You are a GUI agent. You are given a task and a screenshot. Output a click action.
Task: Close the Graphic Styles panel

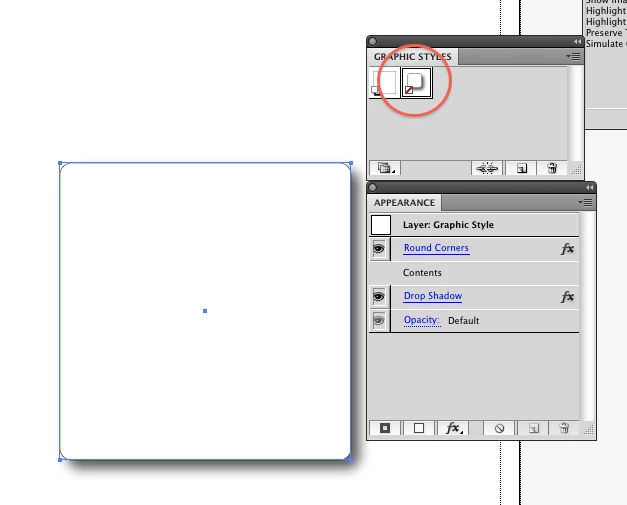[373, 42]
